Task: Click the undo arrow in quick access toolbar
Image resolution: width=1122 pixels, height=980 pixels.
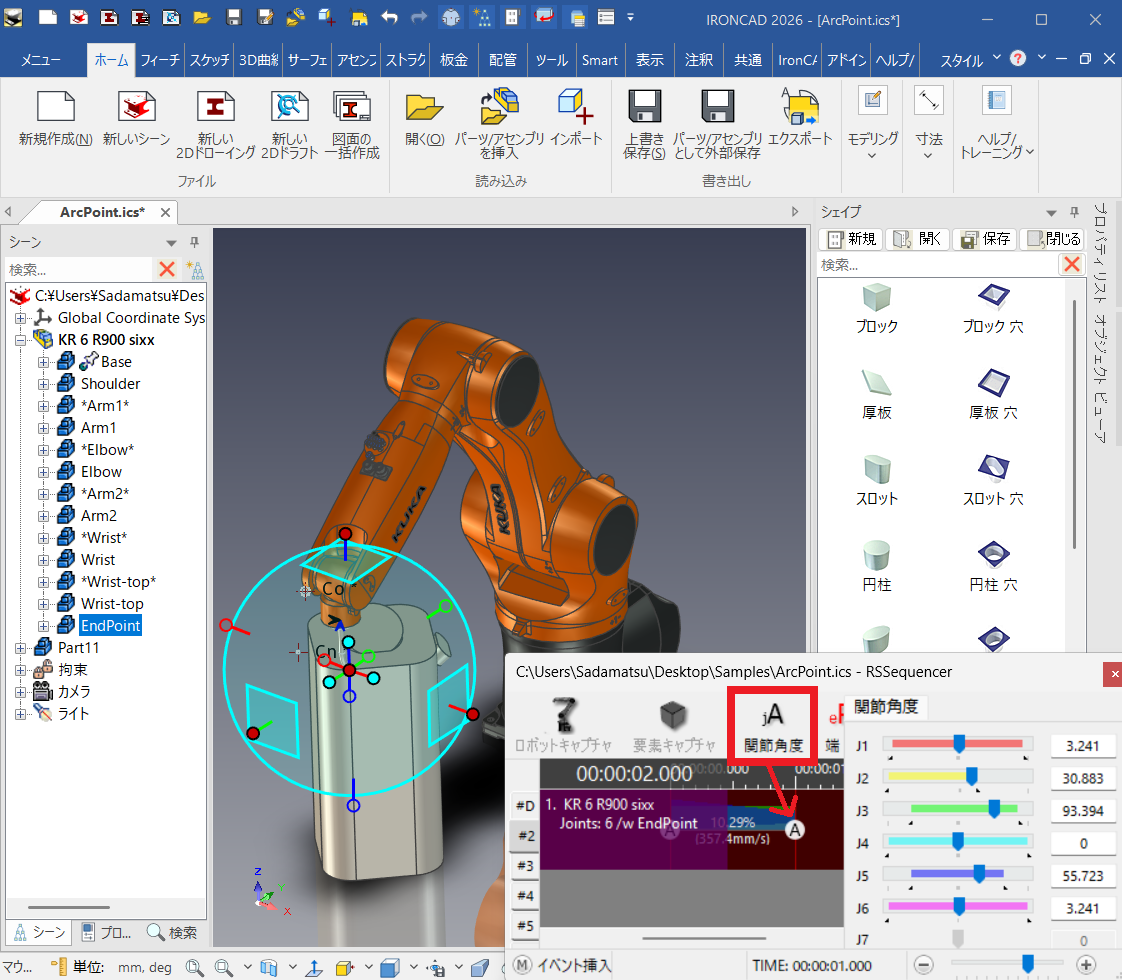Action: pos(389,17)
